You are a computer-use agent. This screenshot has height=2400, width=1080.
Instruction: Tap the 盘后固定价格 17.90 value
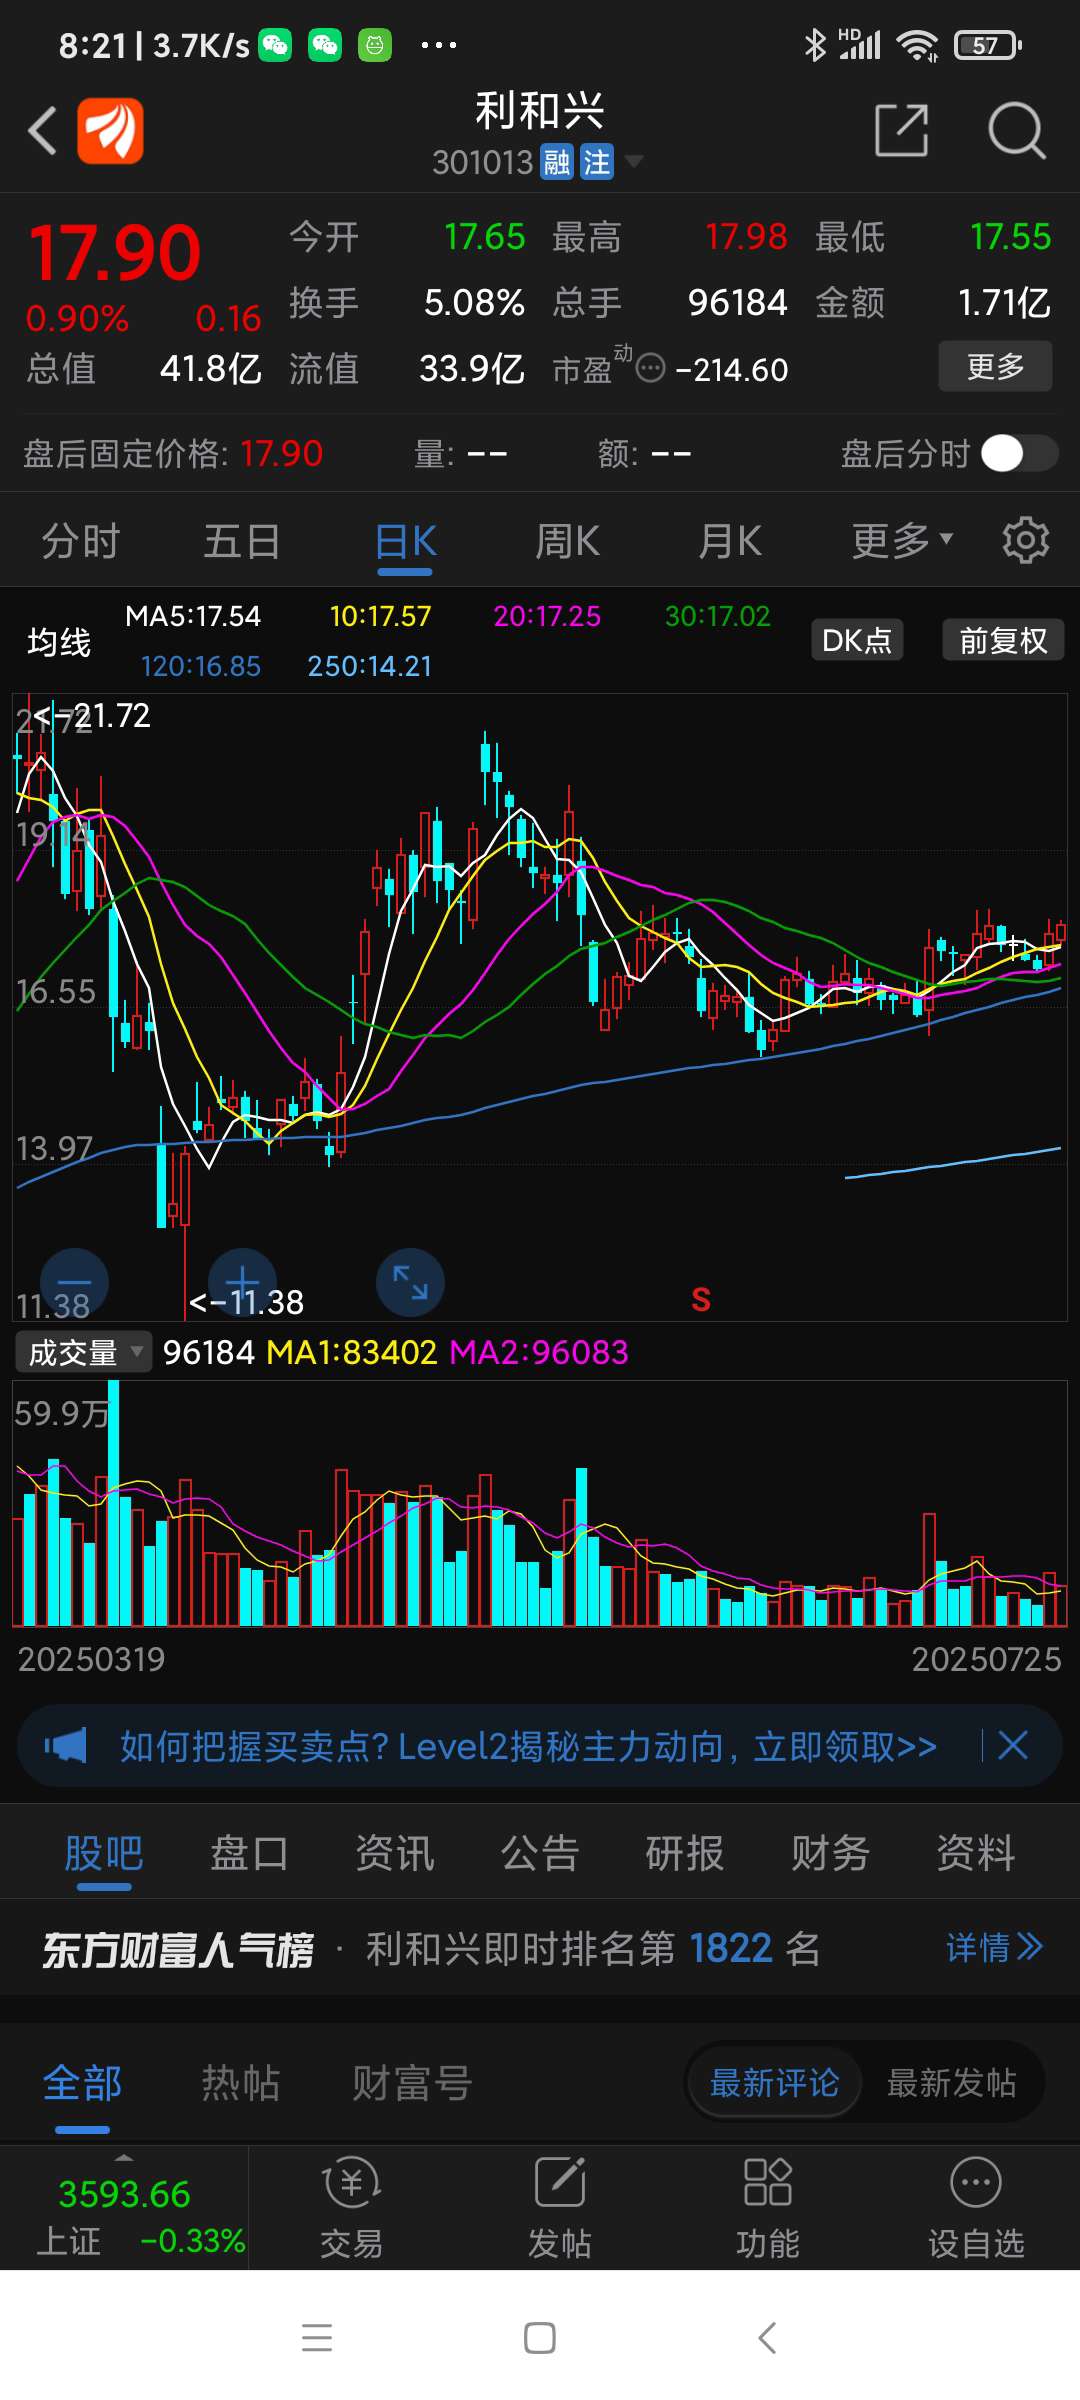pos(282,454)
